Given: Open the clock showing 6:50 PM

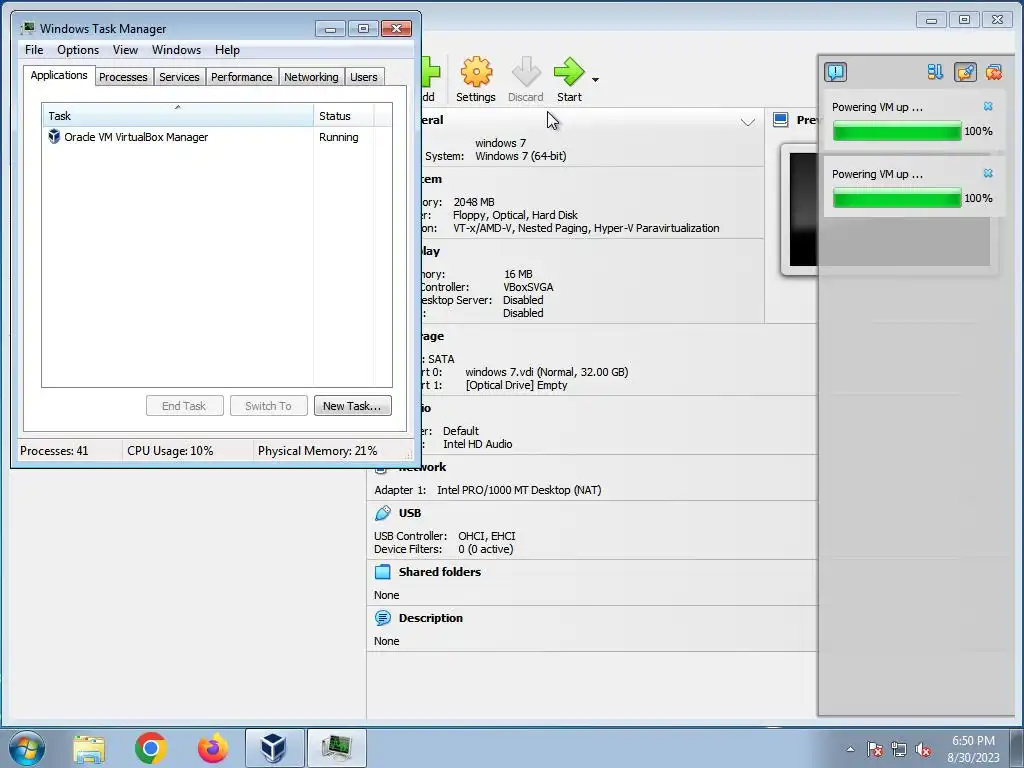Looking at the screenshot, I should [973, 749].
